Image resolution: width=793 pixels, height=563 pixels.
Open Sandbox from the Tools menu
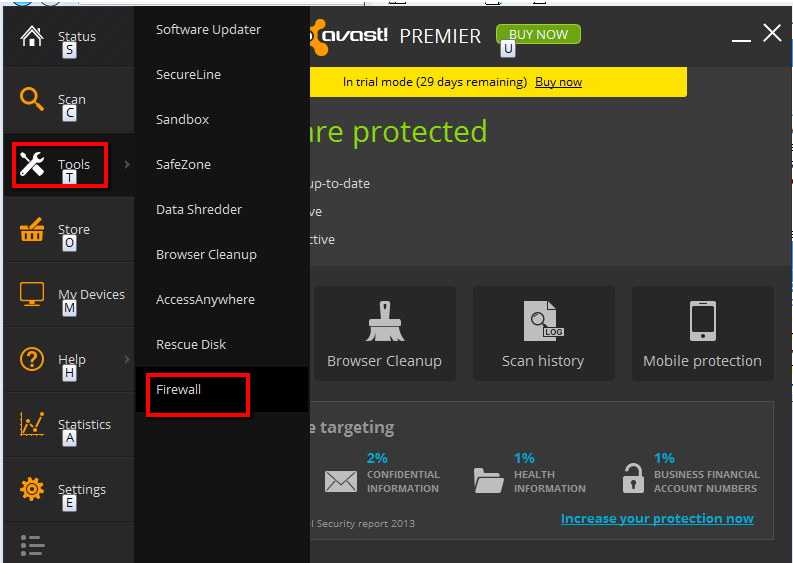(182, 119)
